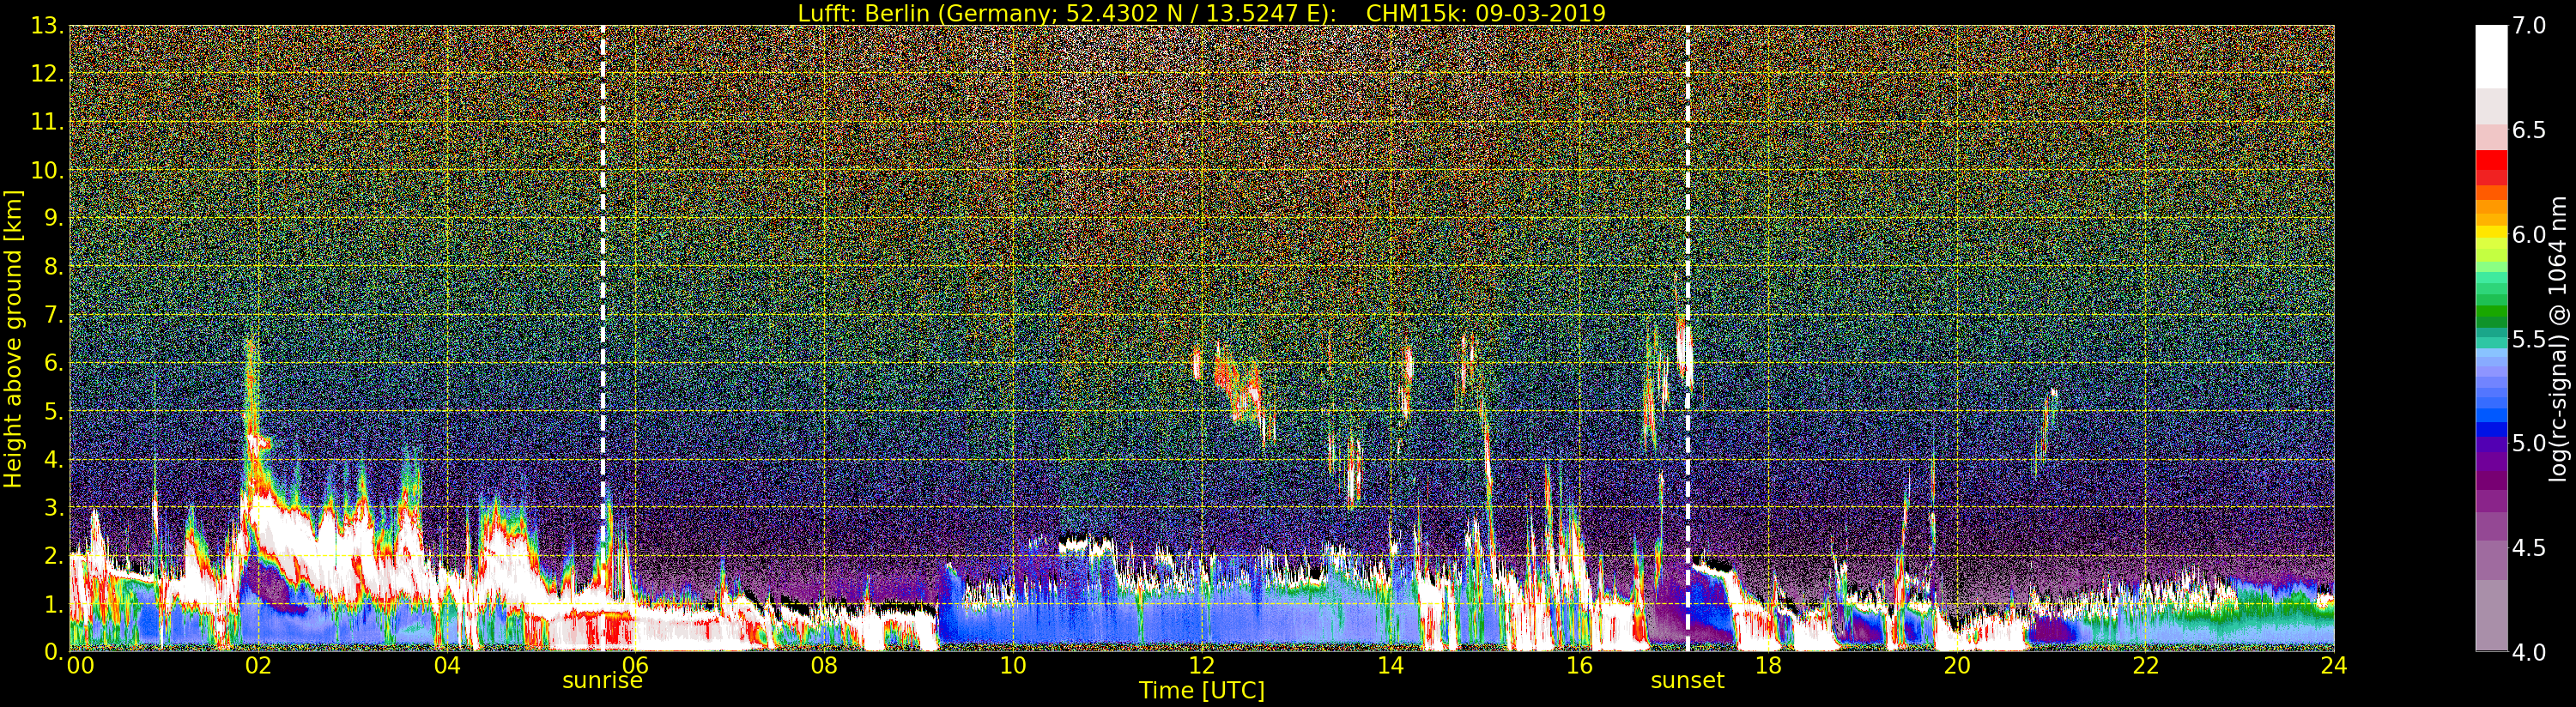Click the '13.' height axis tick label
The height and width of the screenshot is (707, 2576).
[47, 26]
